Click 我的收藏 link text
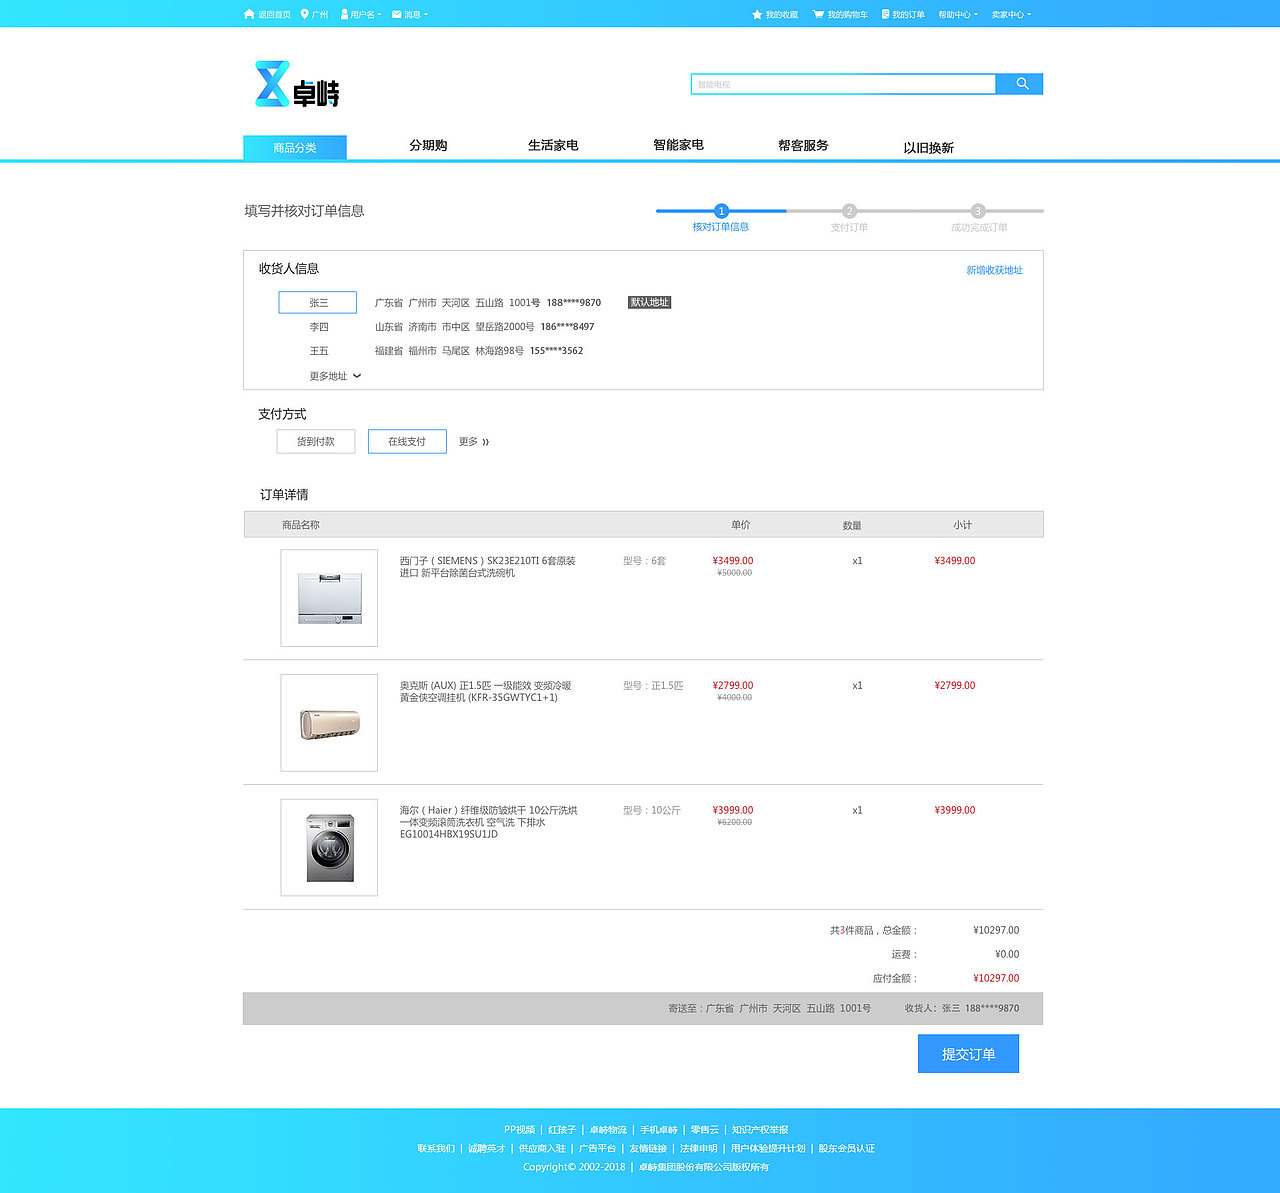The image size is (1280, 1193). pos(782,14)
